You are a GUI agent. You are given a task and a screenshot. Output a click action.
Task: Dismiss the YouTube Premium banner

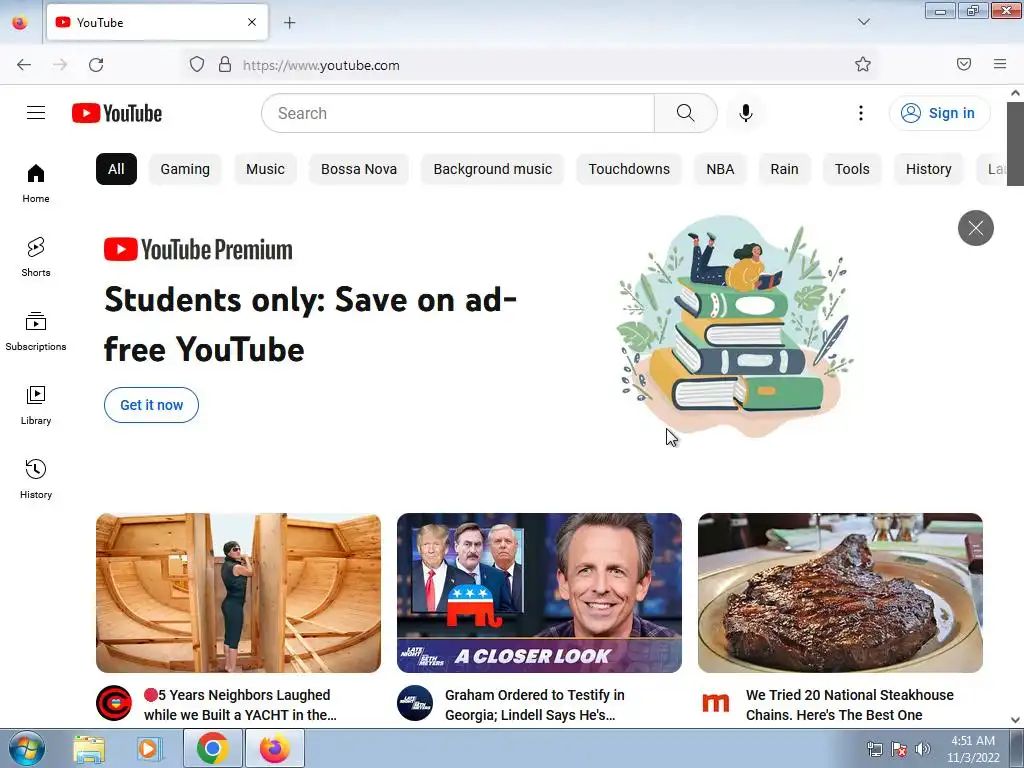[x=976, y=228]
